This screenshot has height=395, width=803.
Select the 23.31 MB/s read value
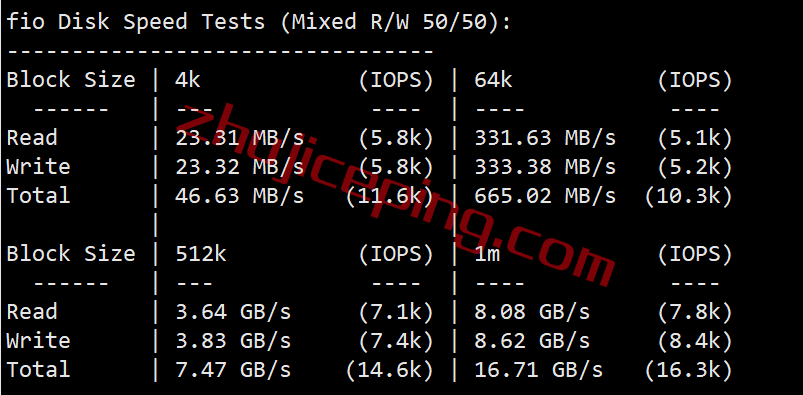click(240, 138)
